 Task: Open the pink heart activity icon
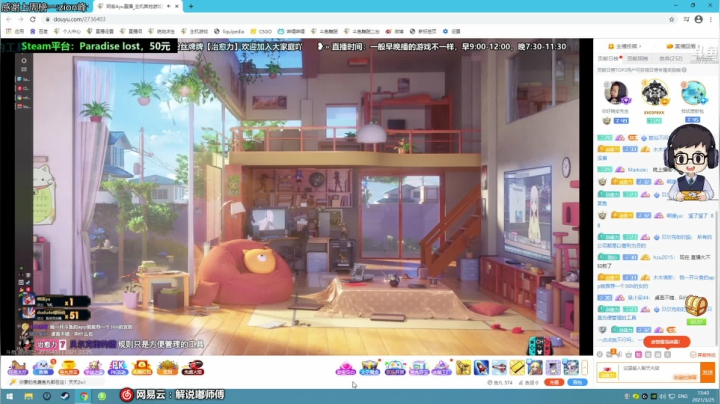click(x=345, y=368)
